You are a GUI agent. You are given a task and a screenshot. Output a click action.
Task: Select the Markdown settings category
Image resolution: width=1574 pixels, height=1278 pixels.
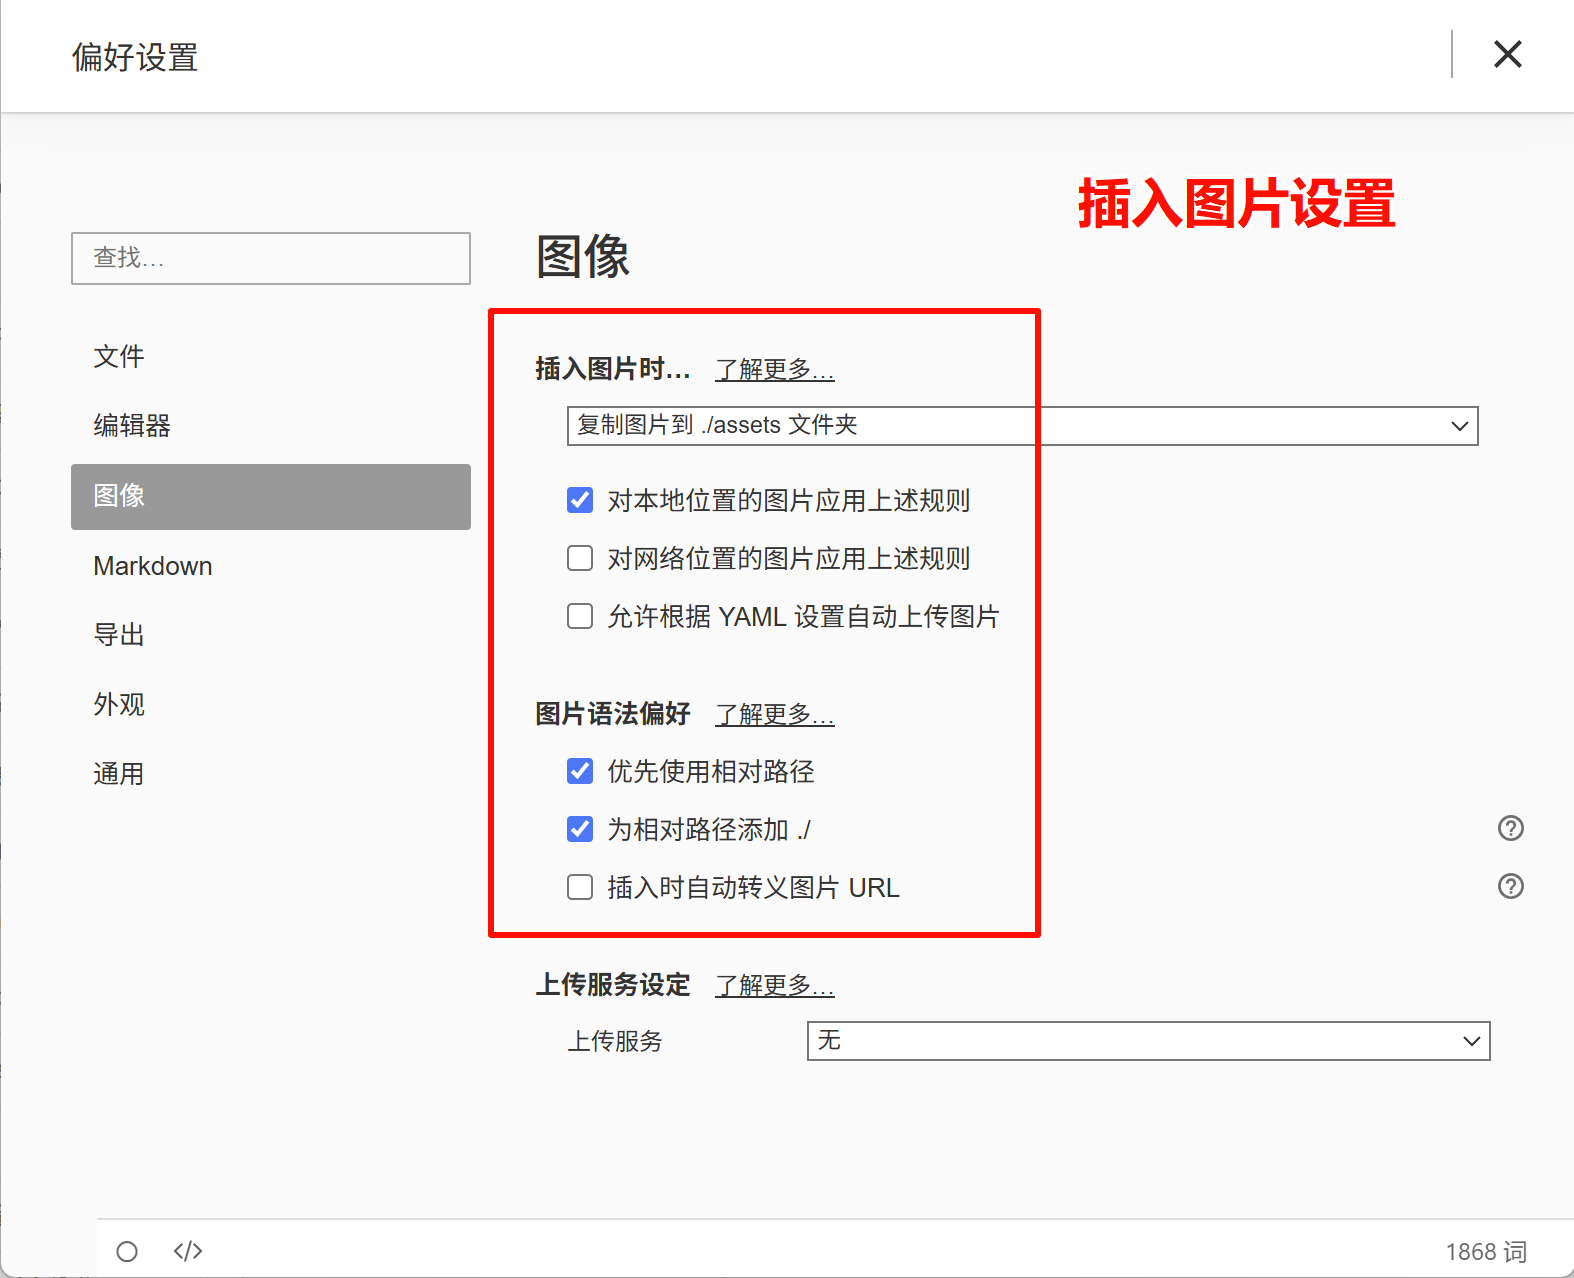[153, 566]
